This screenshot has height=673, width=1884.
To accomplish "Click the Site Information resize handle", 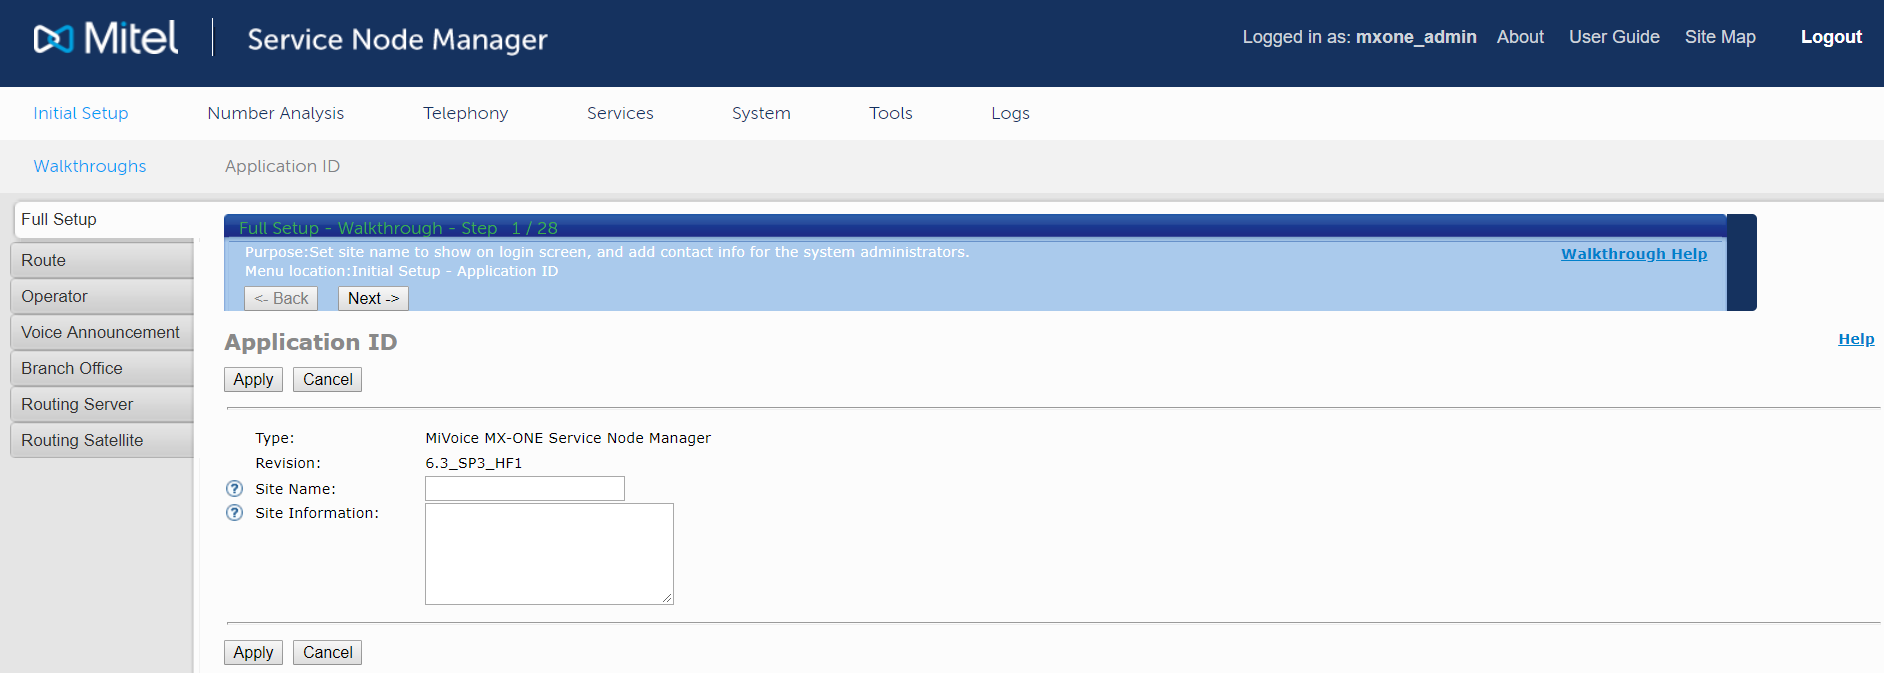I will (667, 598).
